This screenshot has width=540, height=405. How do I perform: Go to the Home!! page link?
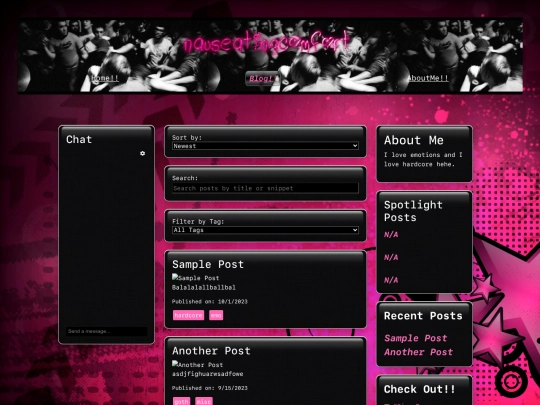tap(105, 78)
